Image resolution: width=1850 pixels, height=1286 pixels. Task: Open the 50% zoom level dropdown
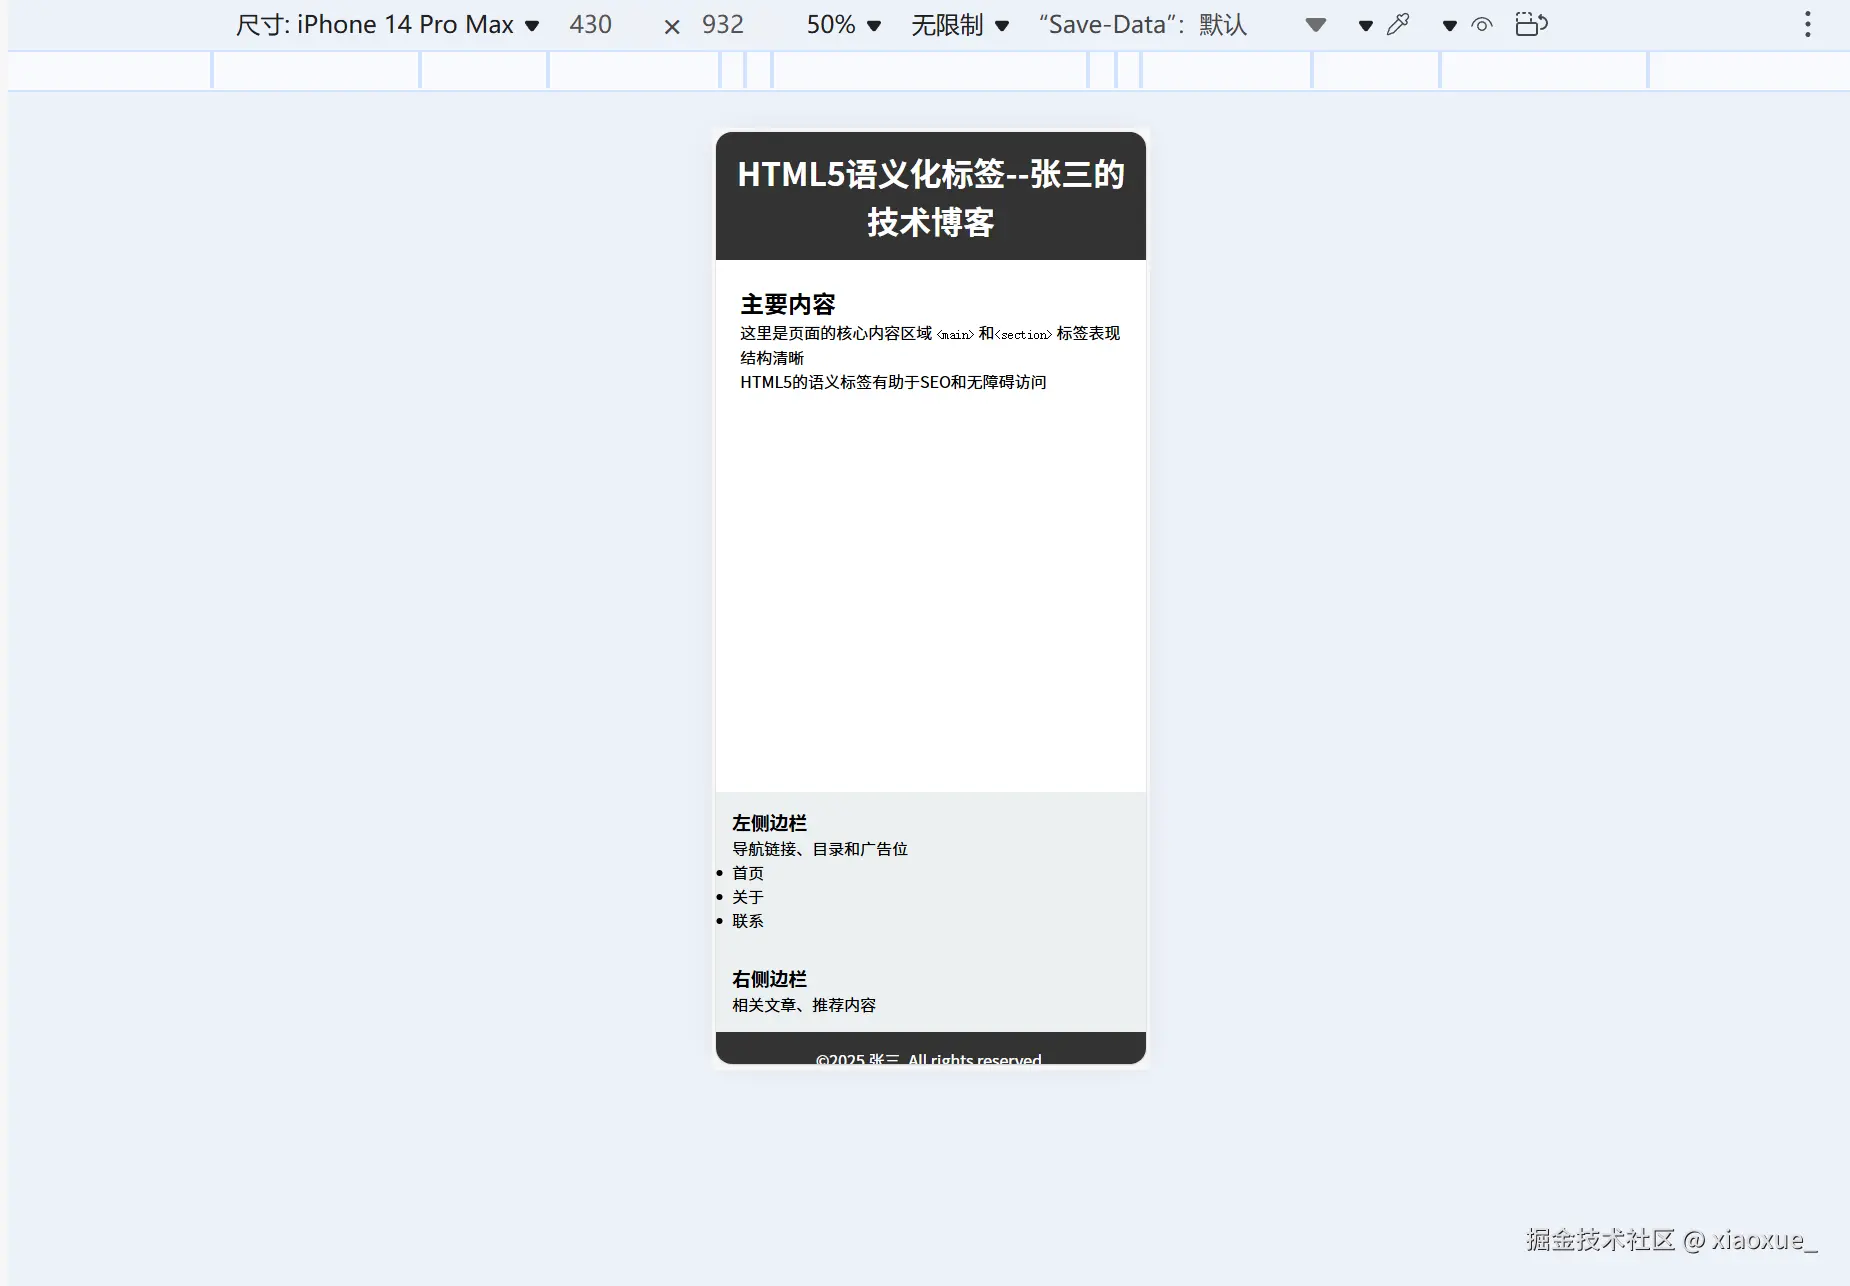pos(843,24)
